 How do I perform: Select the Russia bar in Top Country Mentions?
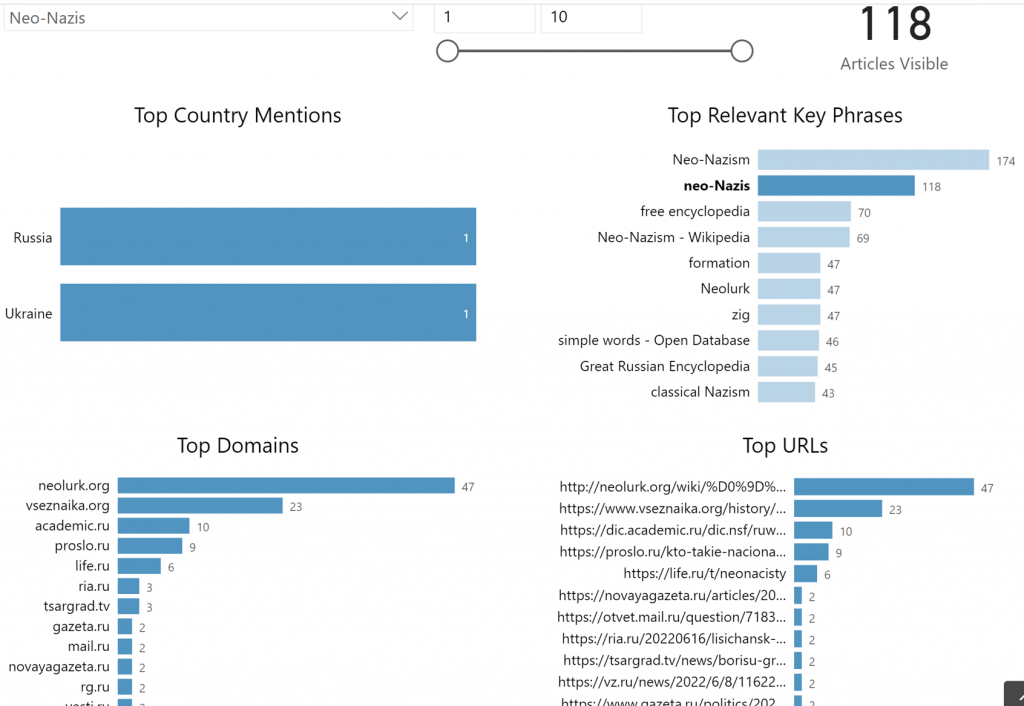(268, 236)
